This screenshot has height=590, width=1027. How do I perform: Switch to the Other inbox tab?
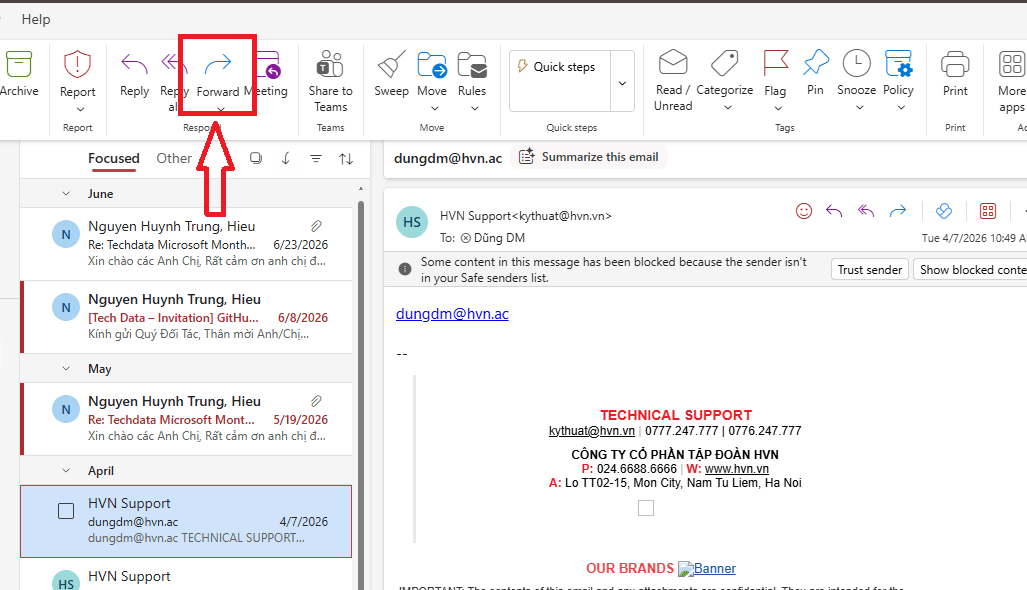click(x=174, y=158)
